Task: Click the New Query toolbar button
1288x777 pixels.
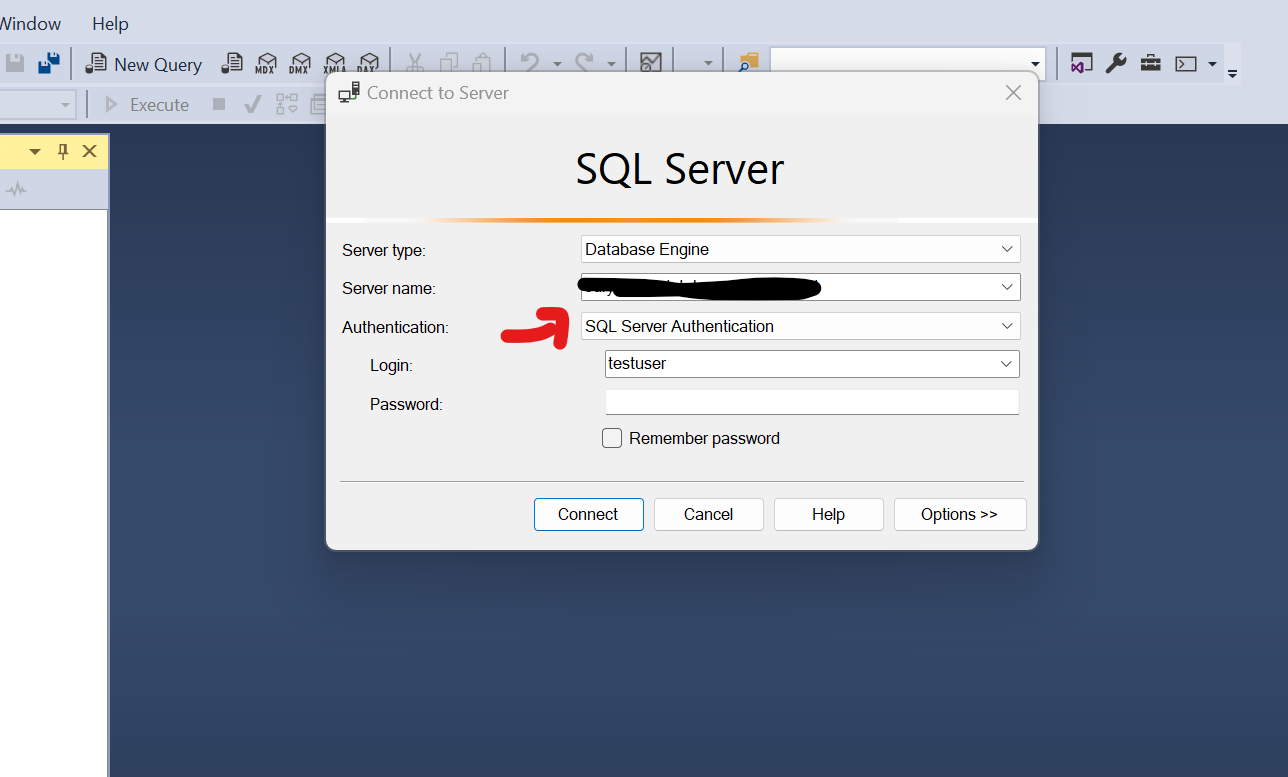Action: [144, 64]
